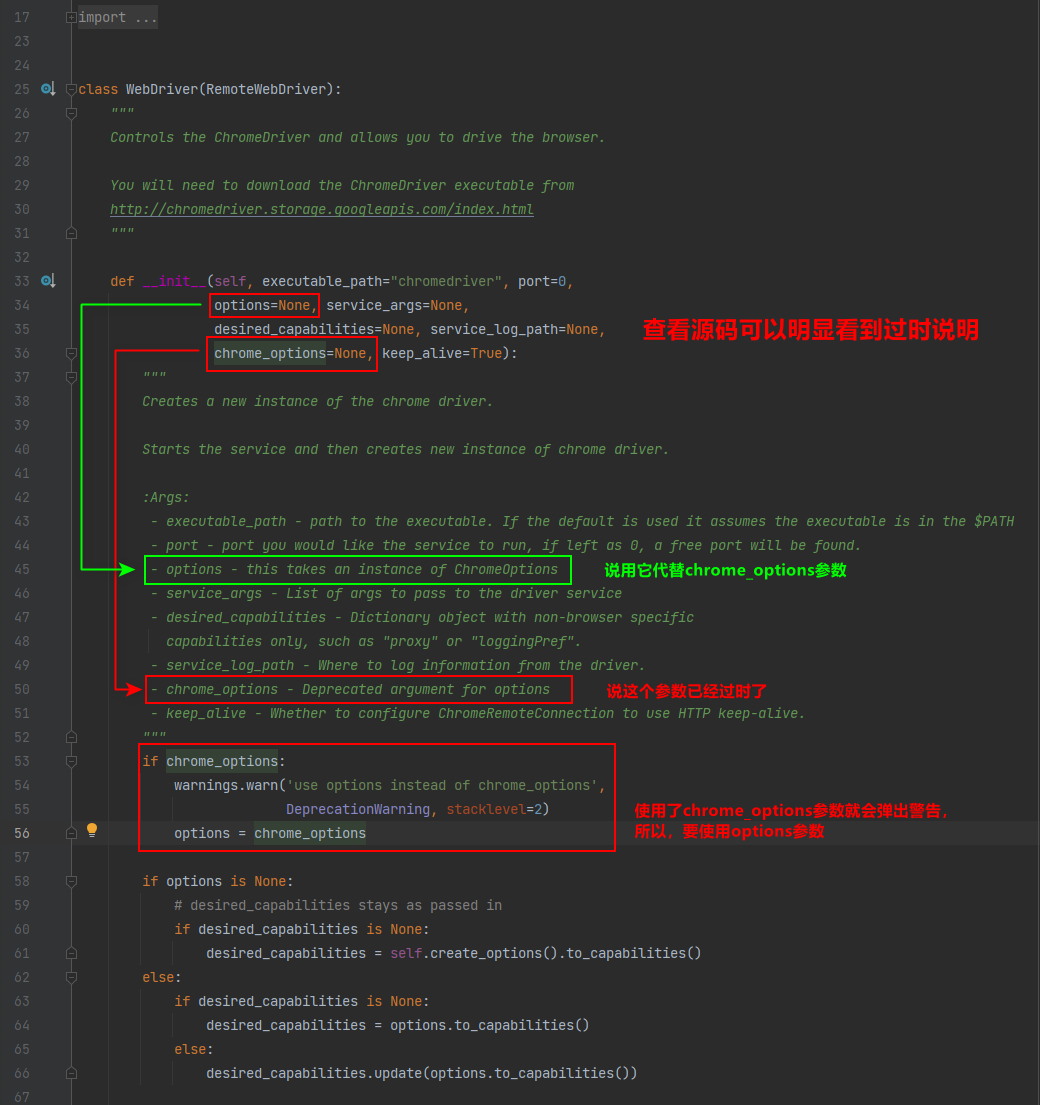This screenshot has width=1040, height=1105.
Task: Click the fold-end marker on line 31
Action: tap(71, 232)
